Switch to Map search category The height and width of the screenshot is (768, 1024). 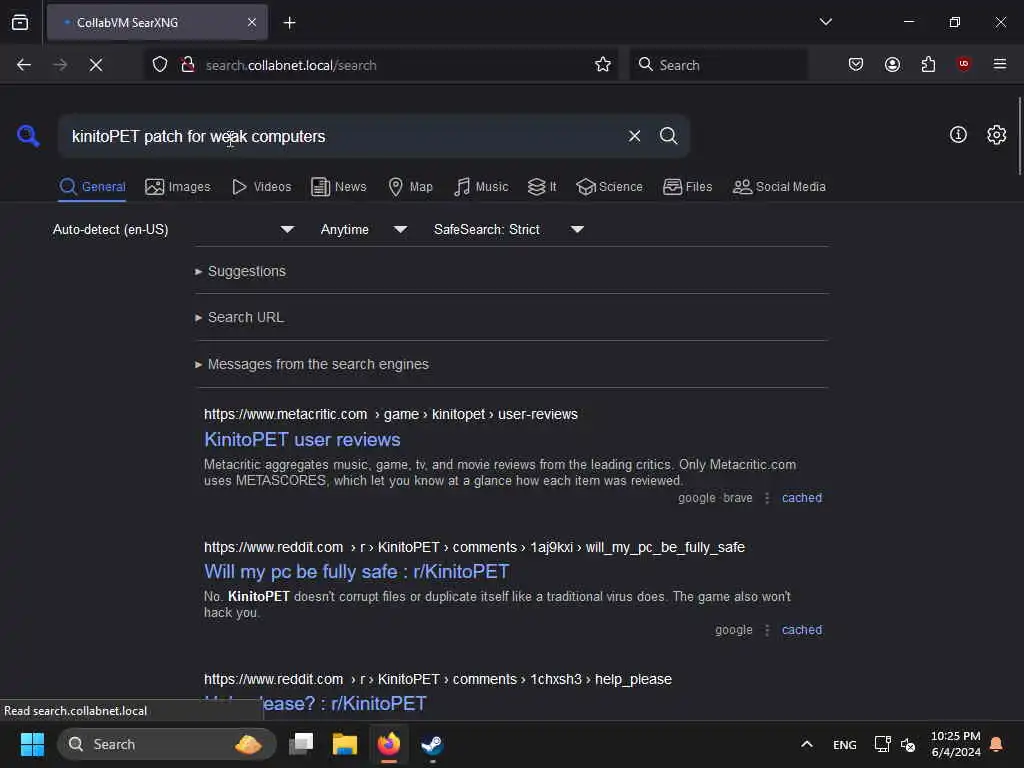point(410,187)
